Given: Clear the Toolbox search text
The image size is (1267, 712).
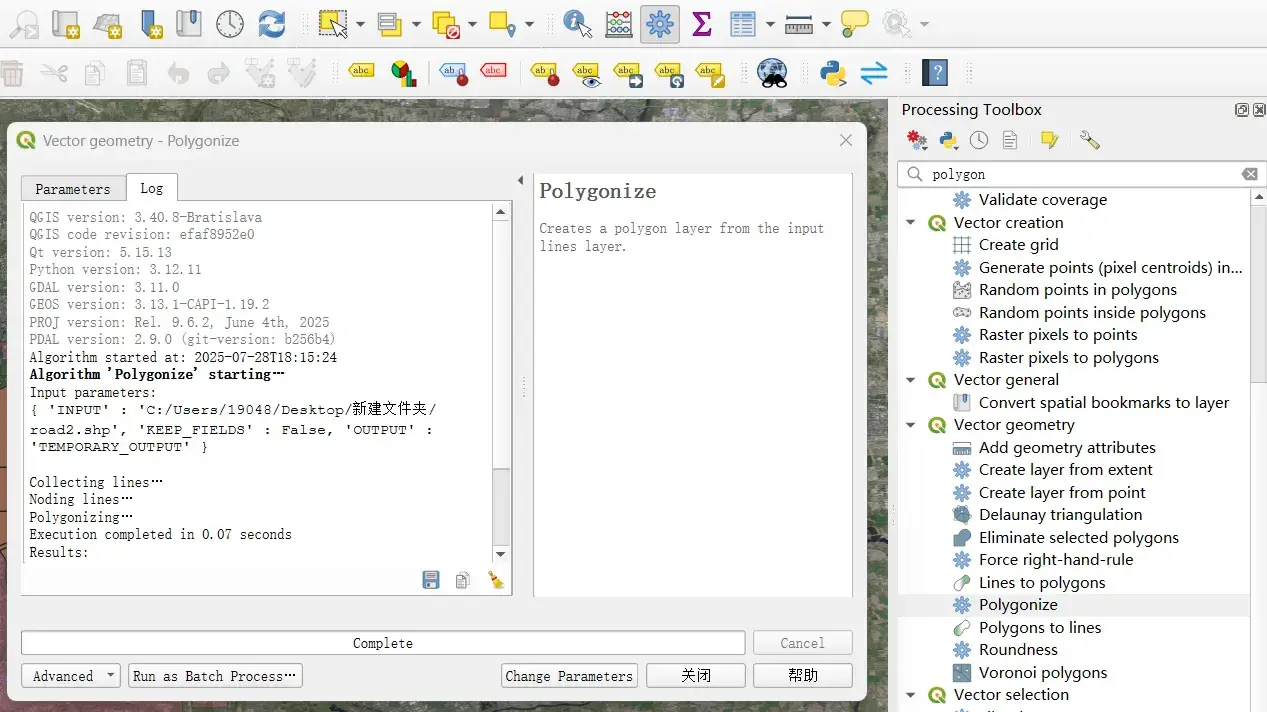Looking at the screenshot, I should point(1250,174).
